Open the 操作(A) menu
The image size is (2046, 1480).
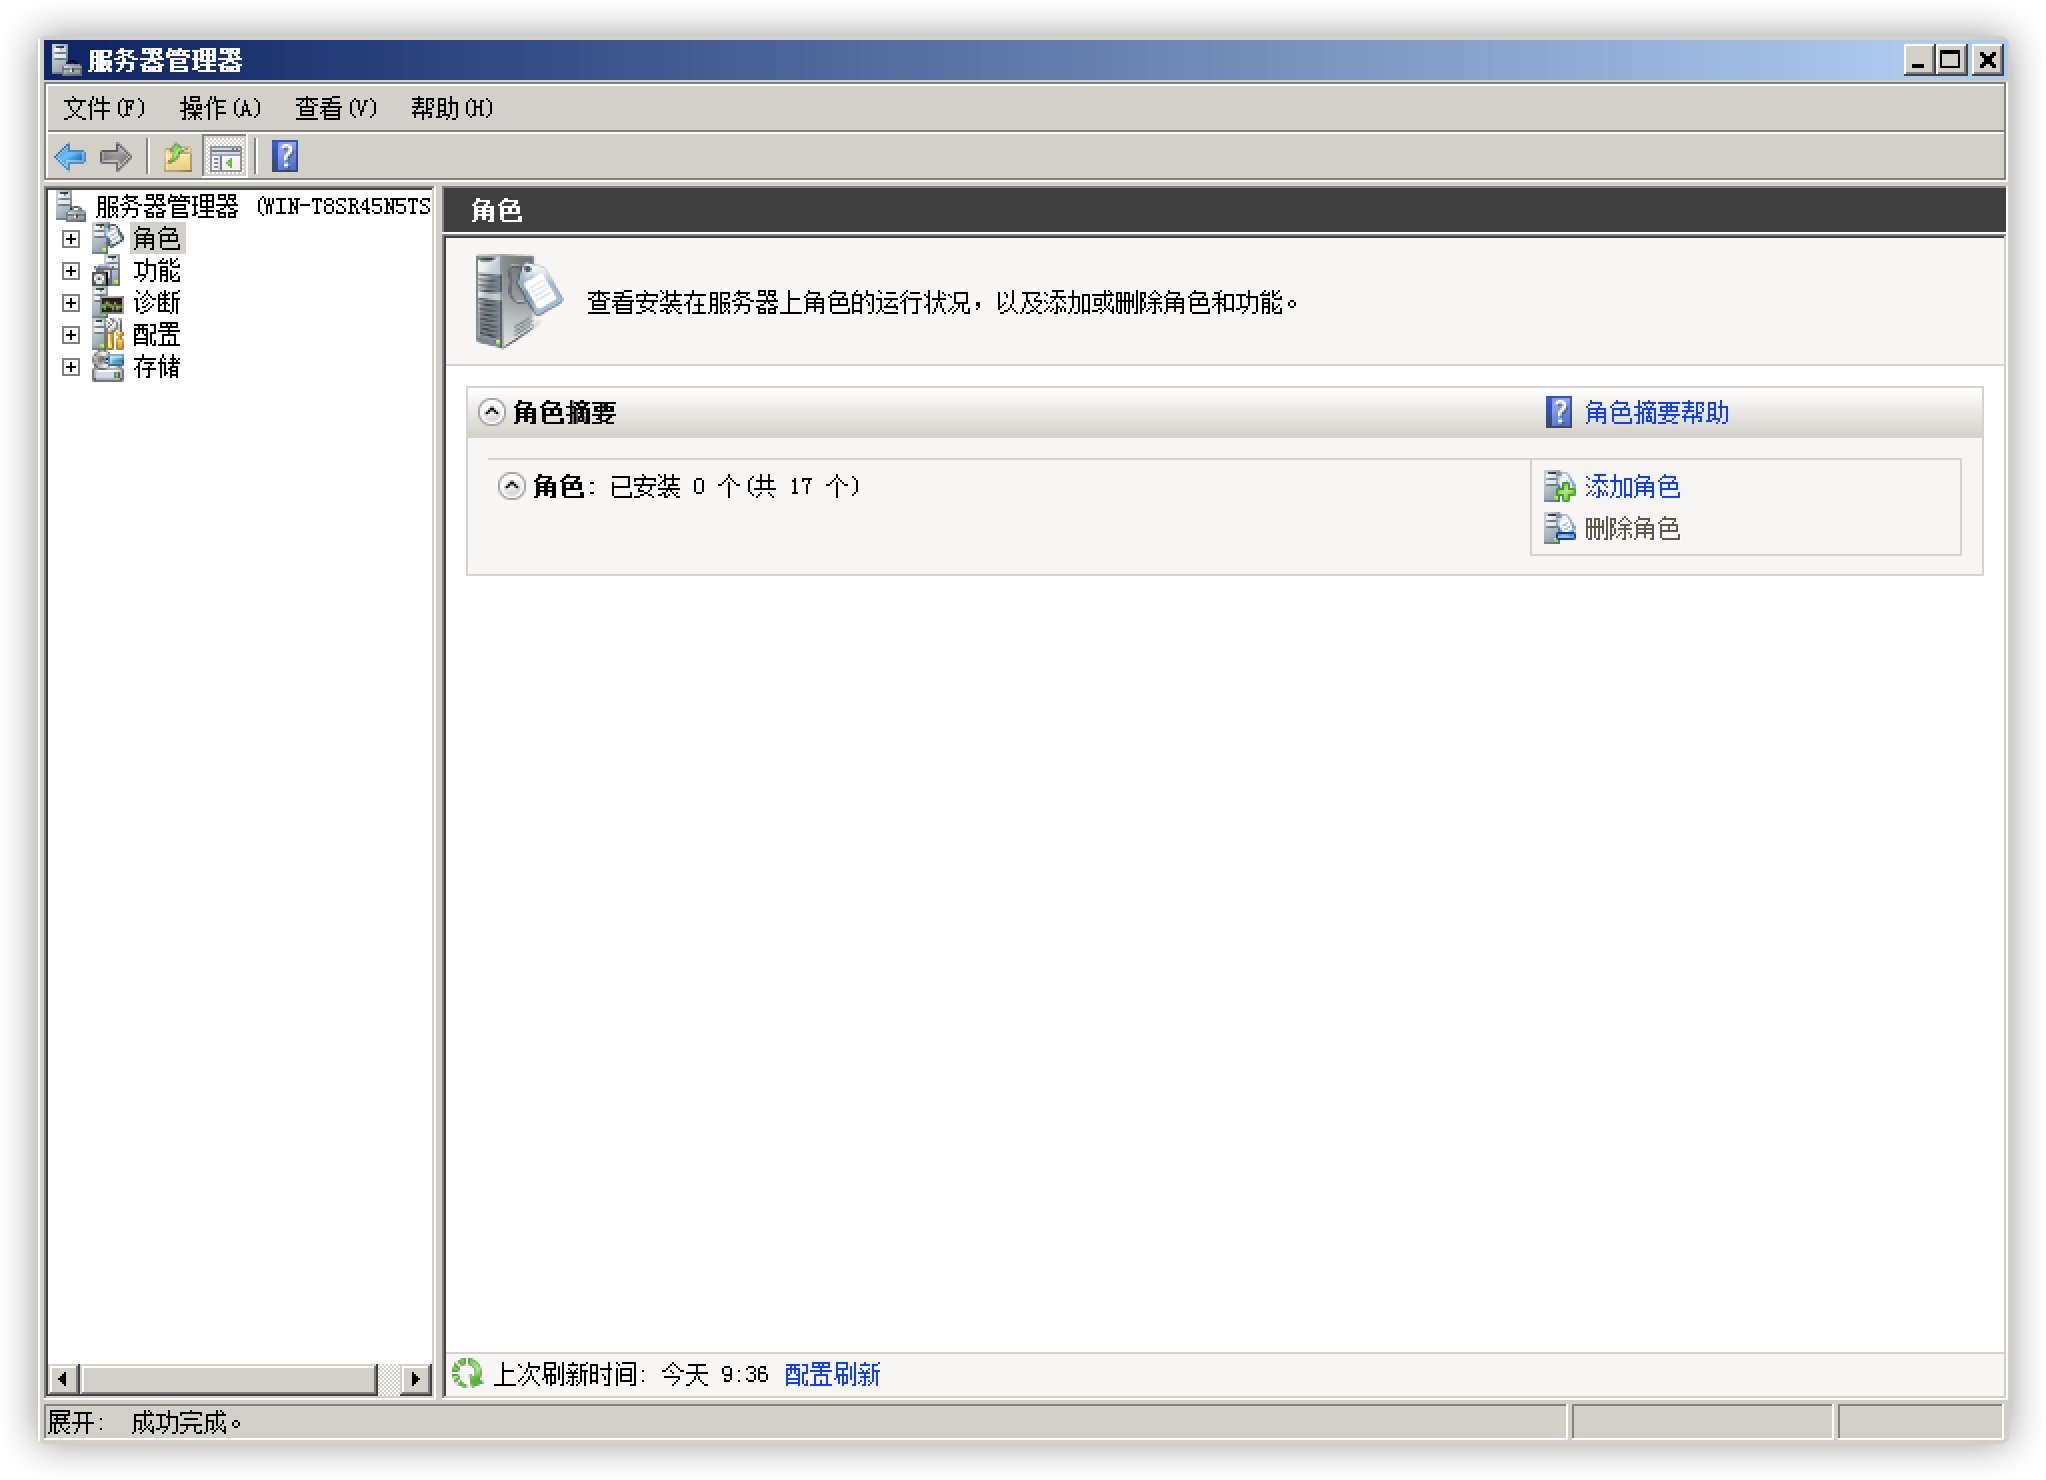coord(220,108)
